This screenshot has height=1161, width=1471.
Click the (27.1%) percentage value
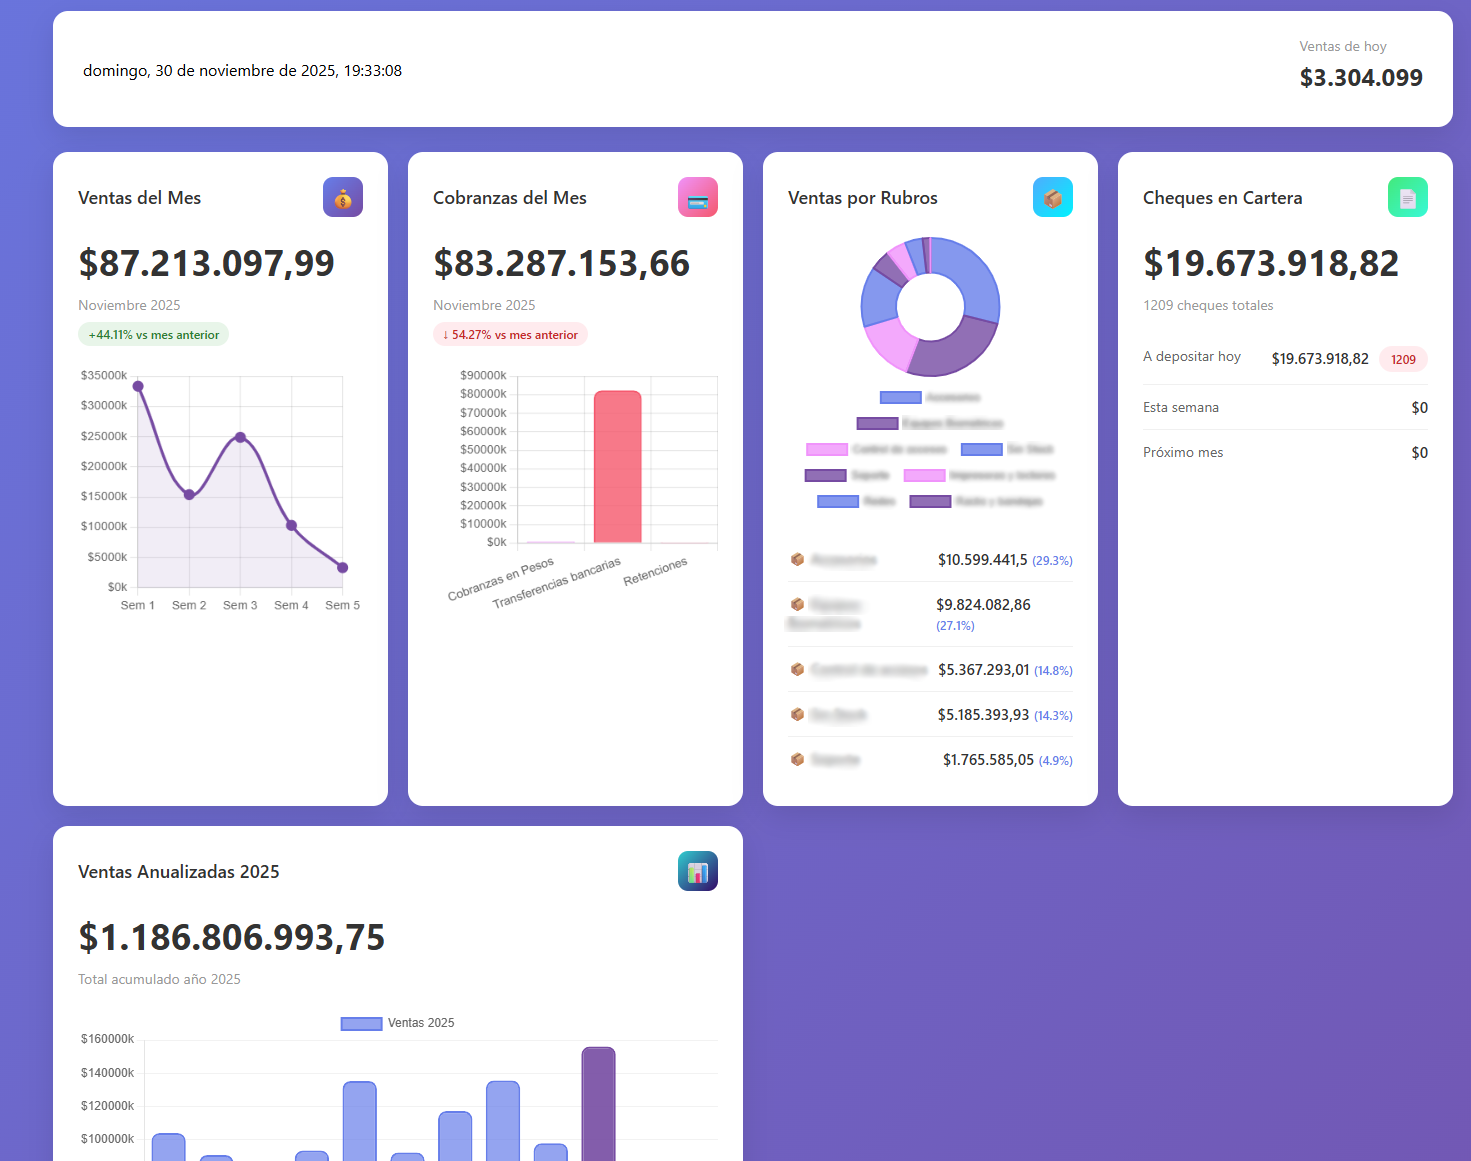coord(955,626)
